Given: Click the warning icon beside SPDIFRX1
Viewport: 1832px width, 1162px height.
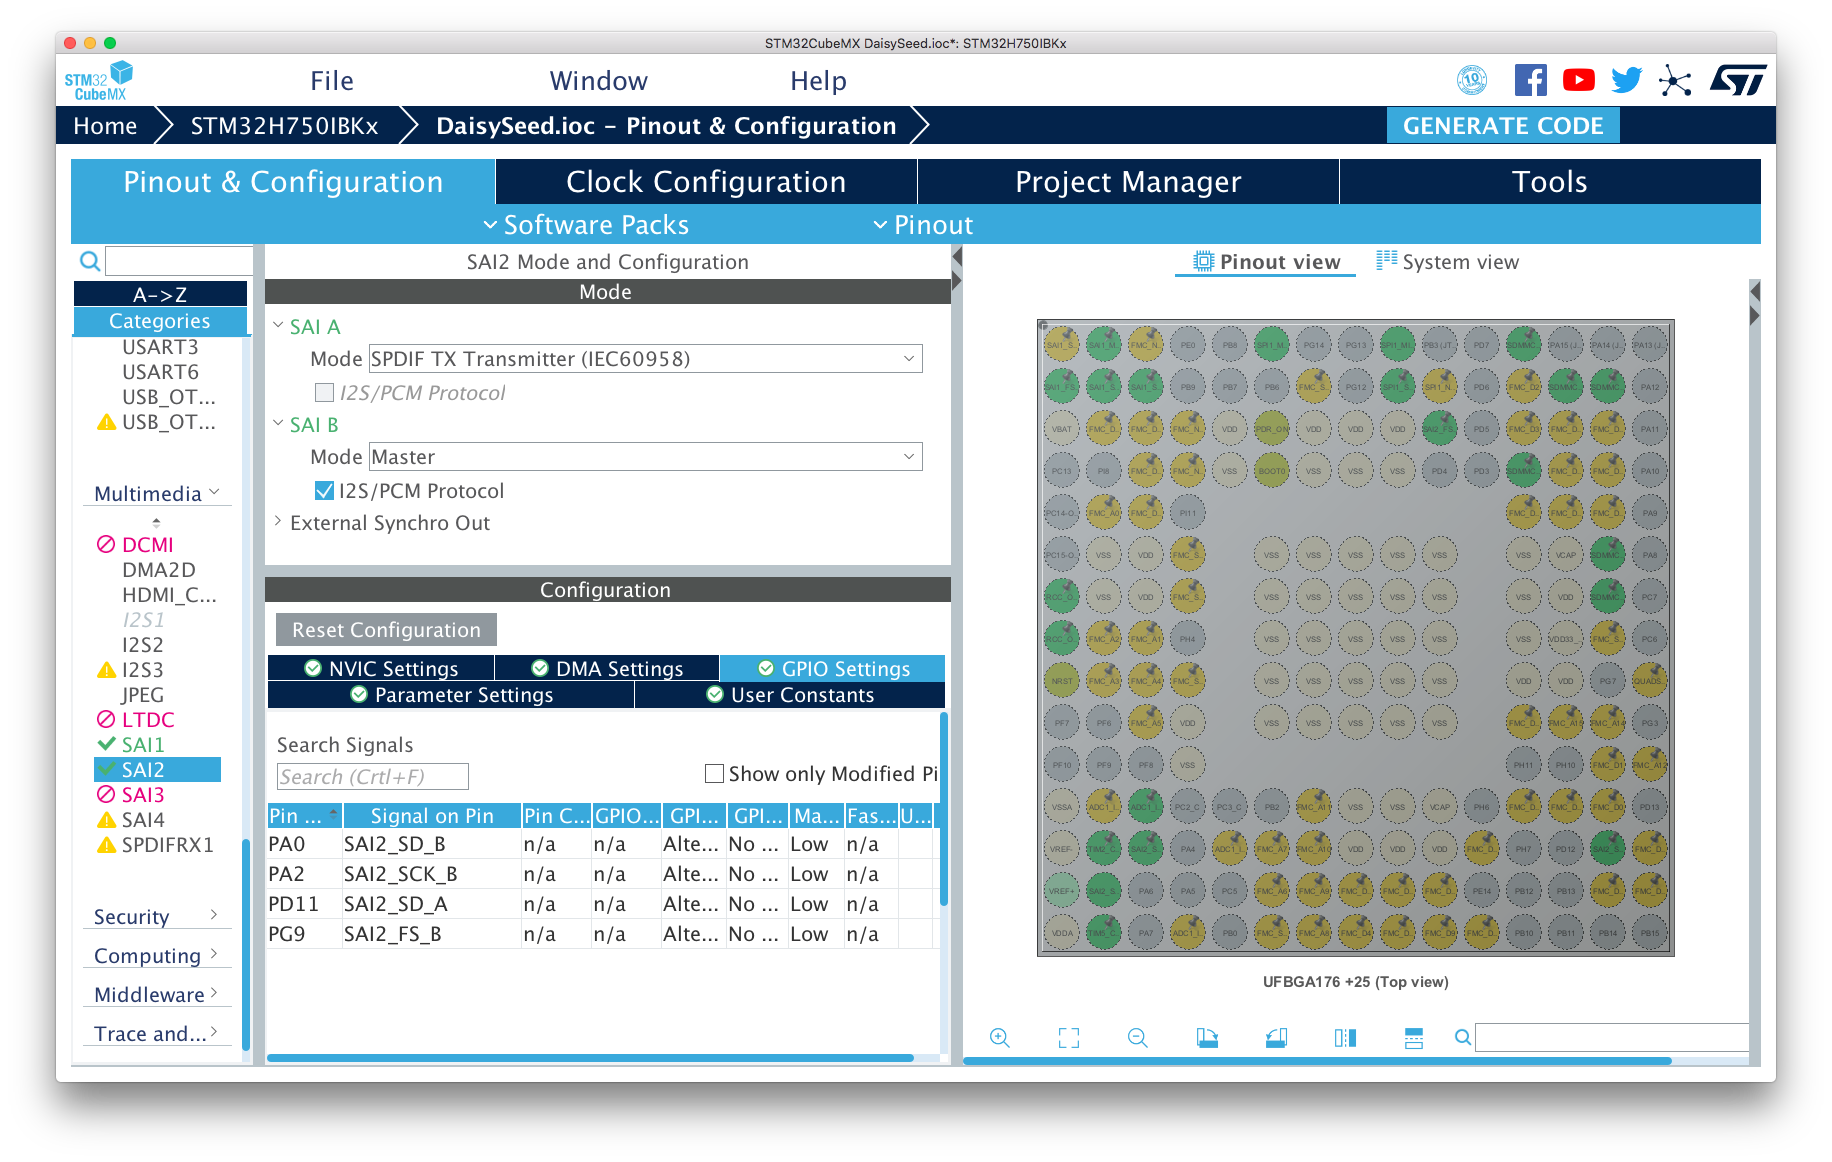Looking at the screenshot, I should point(106,845).
